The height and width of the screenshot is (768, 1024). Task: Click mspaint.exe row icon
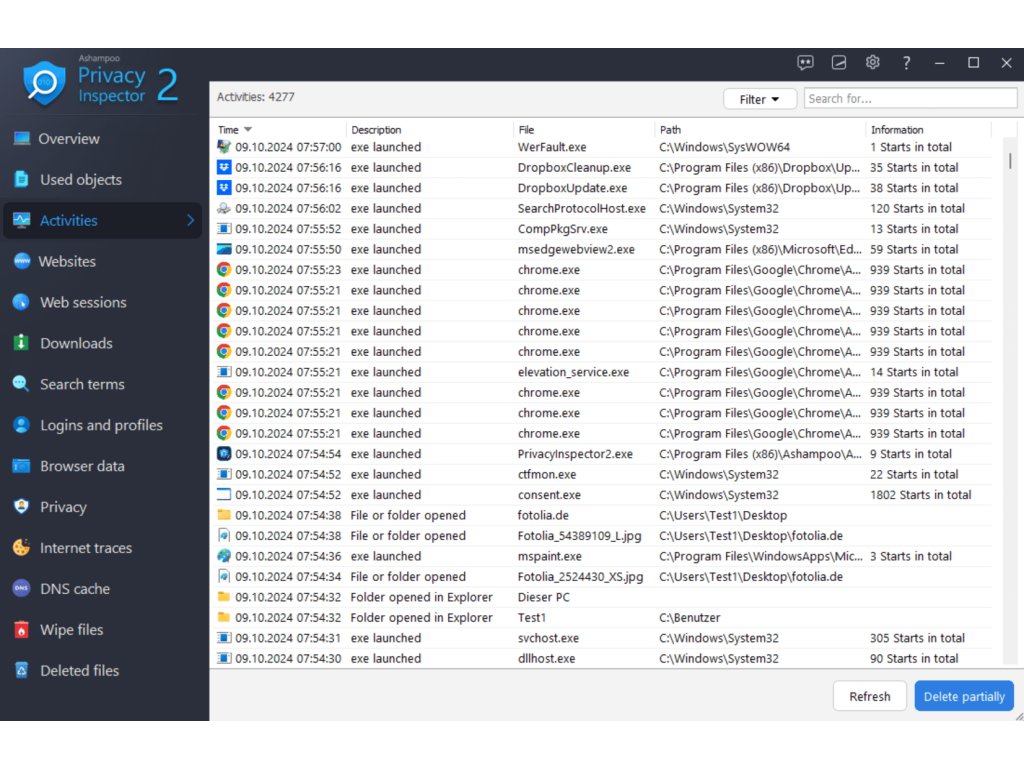[x=224, y=556]
